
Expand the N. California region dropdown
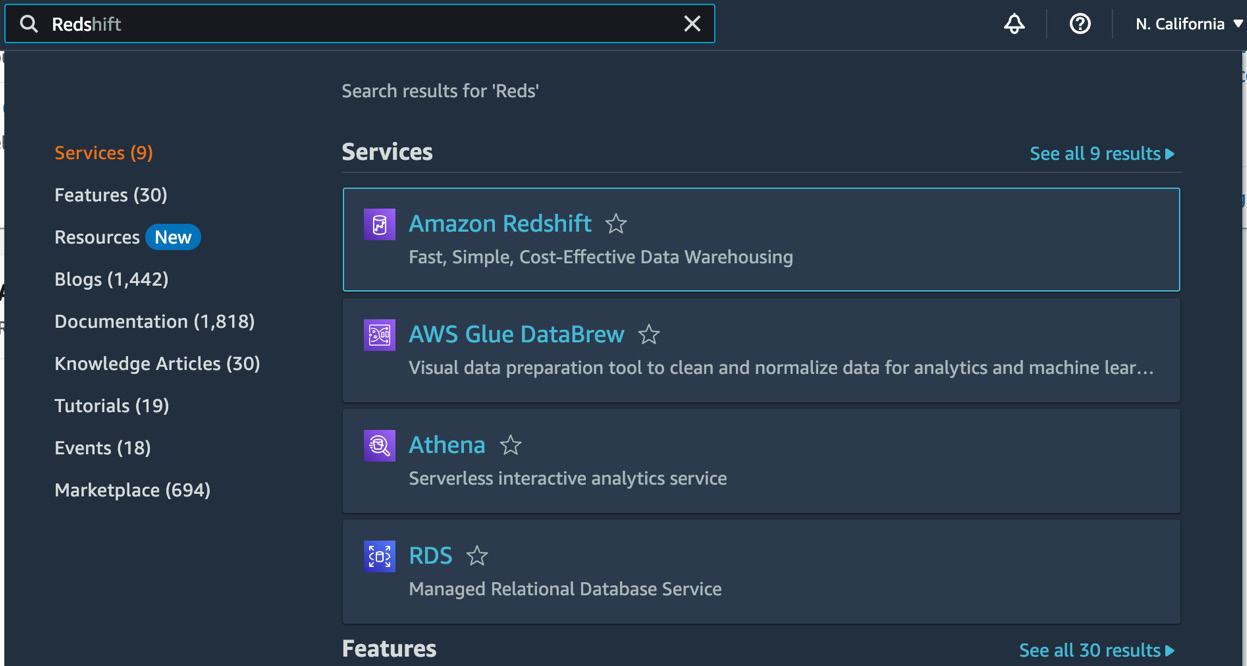tap(1189, 24)
